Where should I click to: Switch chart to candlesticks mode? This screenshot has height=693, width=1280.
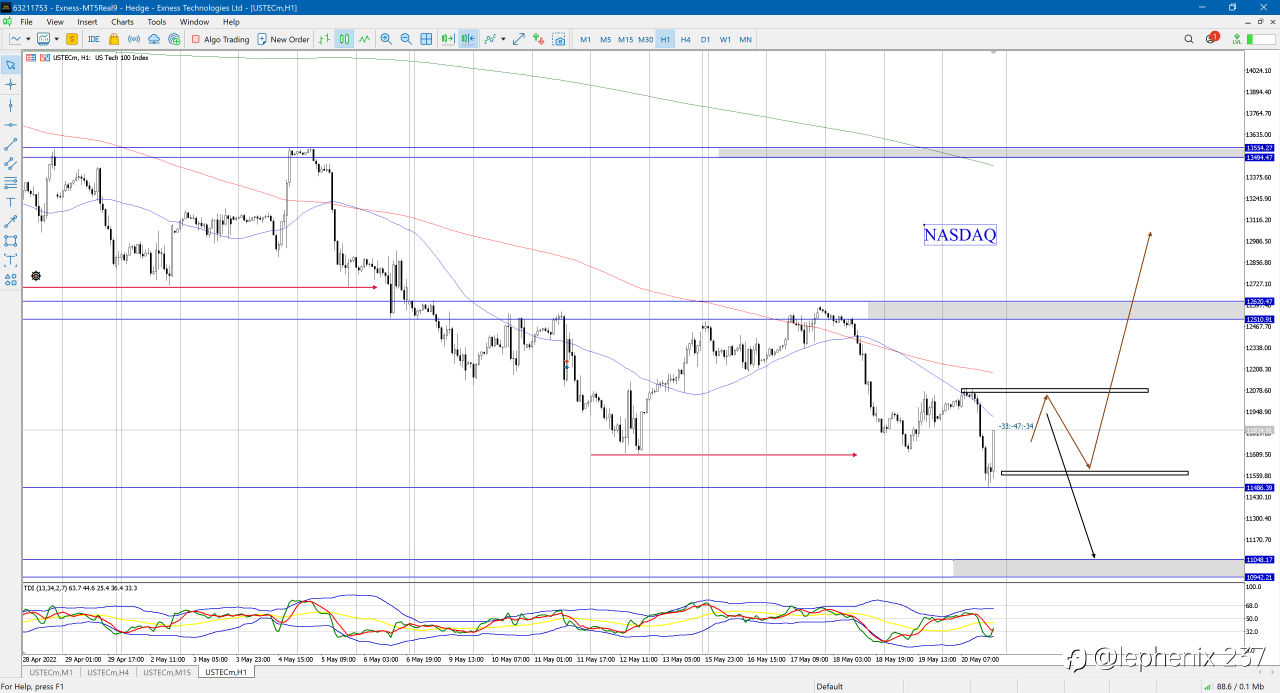click(344, 39)
